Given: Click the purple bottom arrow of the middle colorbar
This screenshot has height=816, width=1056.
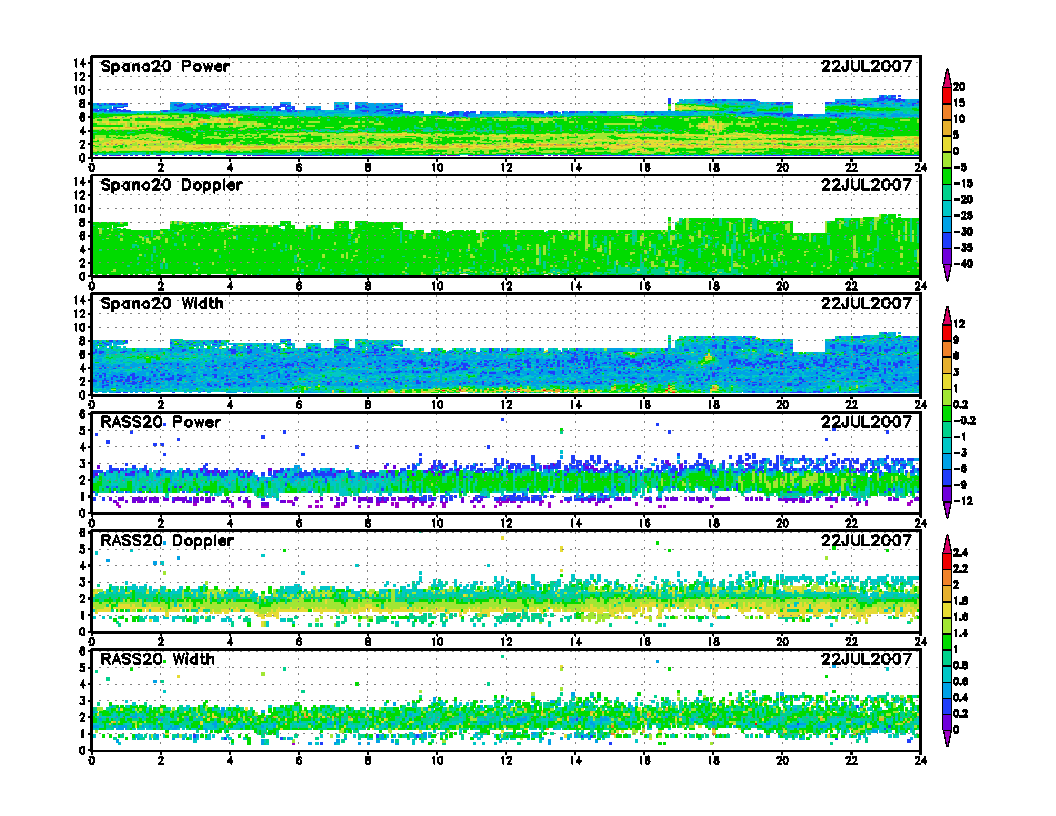Looking at the screenshot, I should pyautogui.click(x=947, y=510).
